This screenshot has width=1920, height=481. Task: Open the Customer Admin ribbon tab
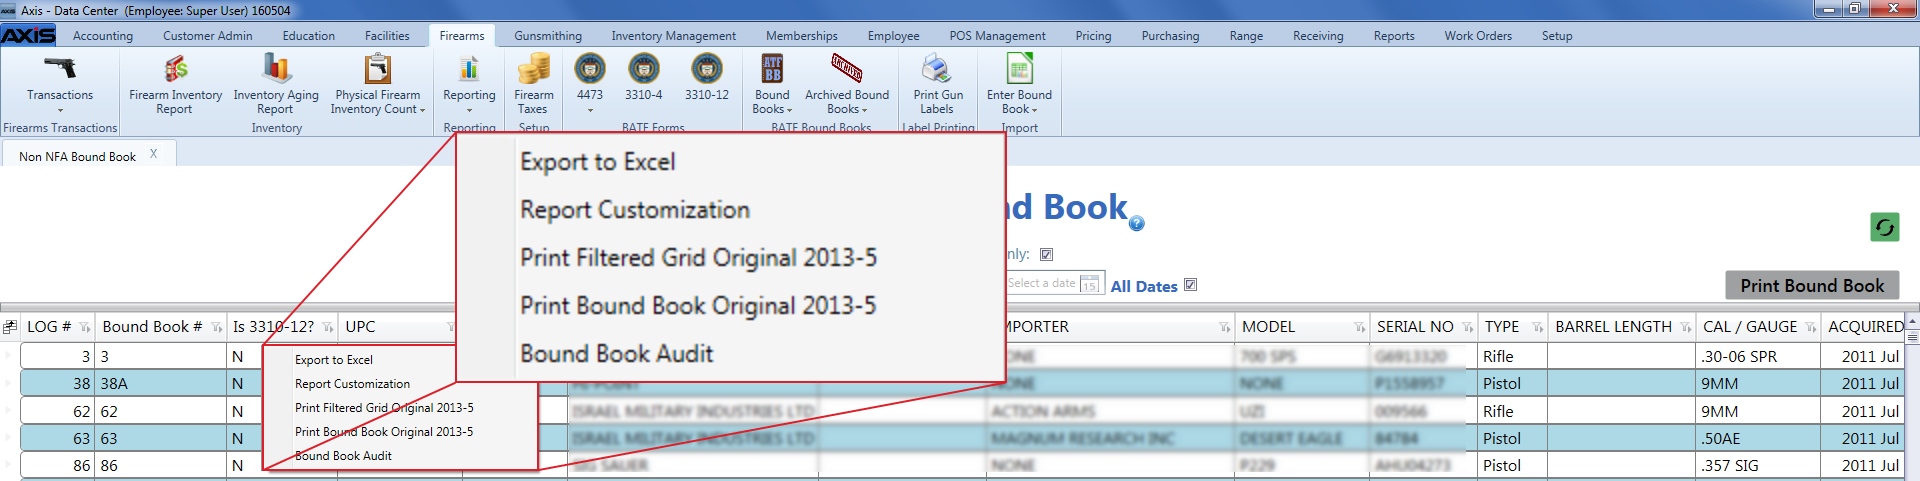(x=208, y=36)
